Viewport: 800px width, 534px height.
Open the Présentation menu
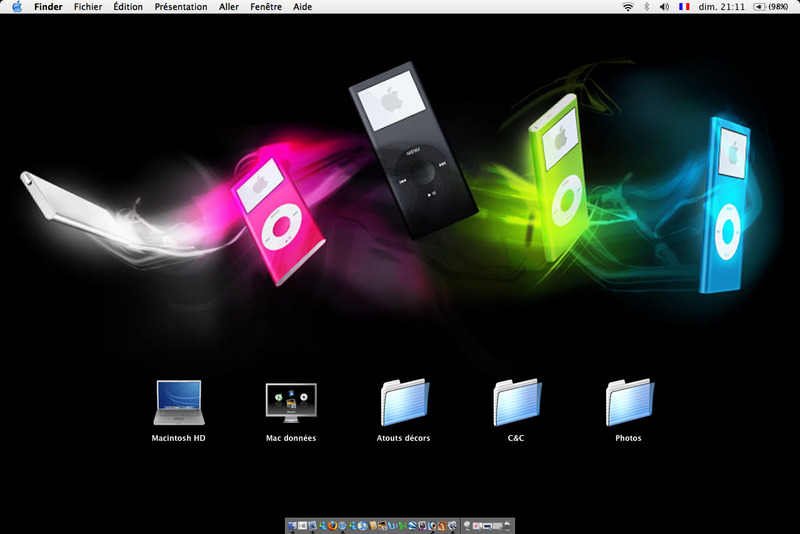[x=181, y=7]
